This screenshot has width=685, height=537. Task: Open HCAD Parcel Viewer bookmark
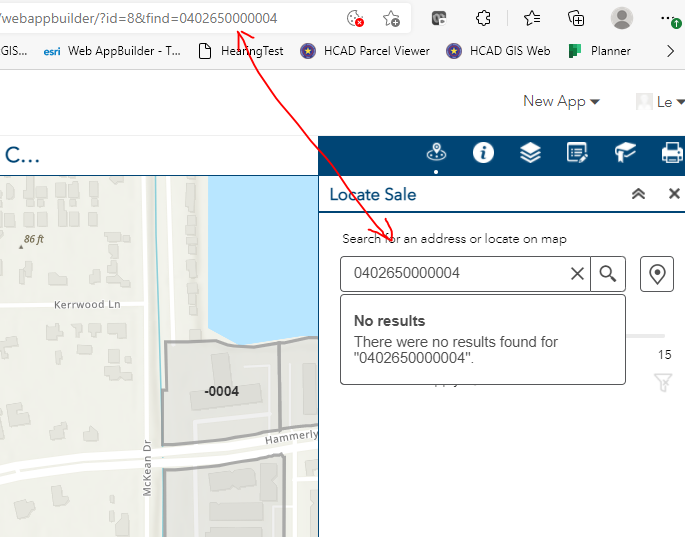point(365,51)
